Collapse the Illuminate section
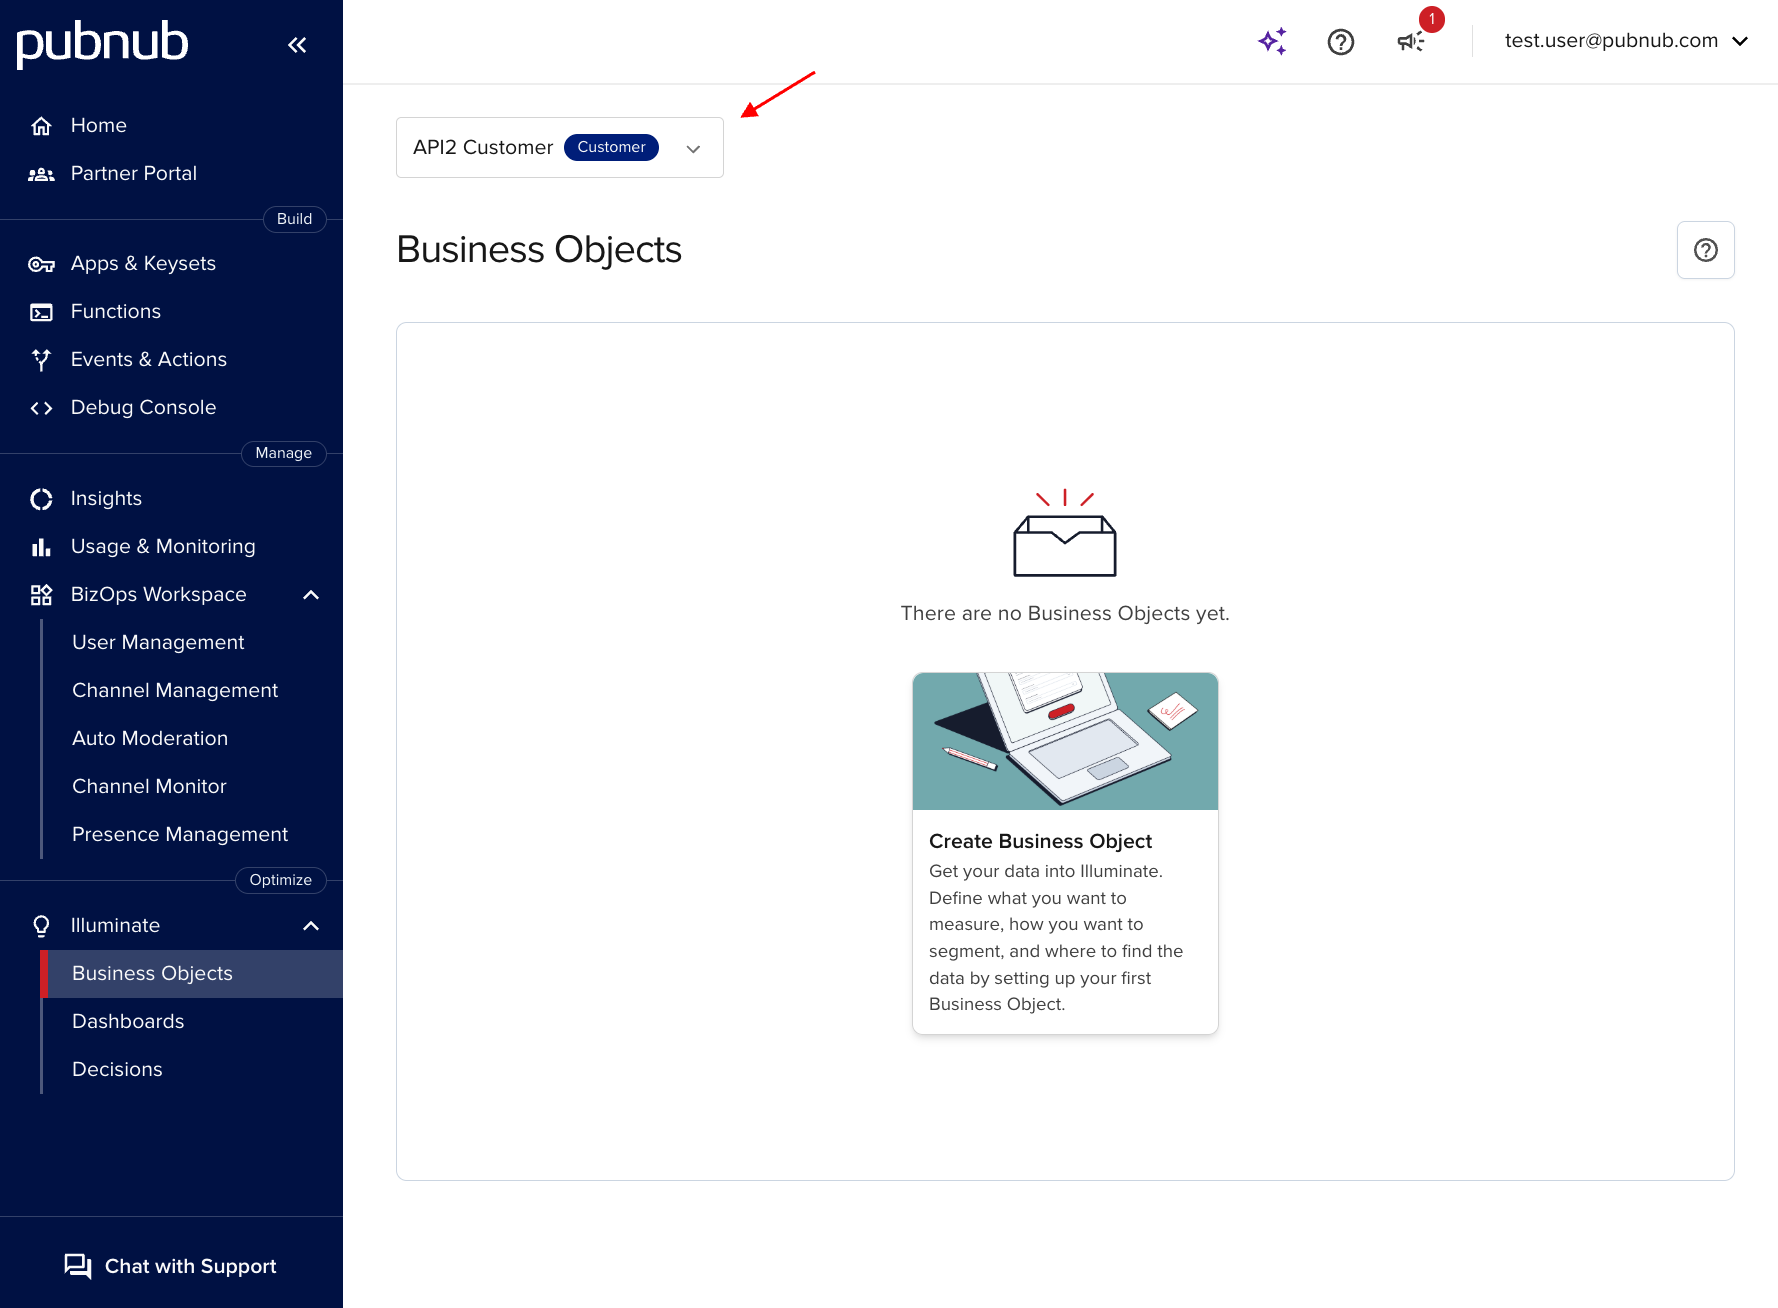1778x1308 pixels. (311, 925)
